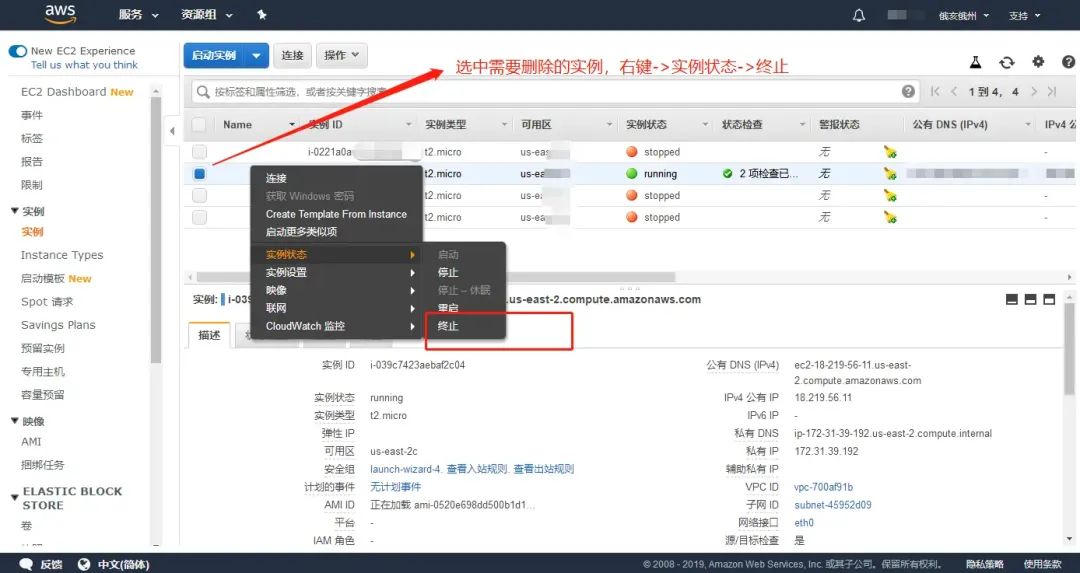Open the 实例设置 submenu
1080x573 pixels.
(336, 272)
